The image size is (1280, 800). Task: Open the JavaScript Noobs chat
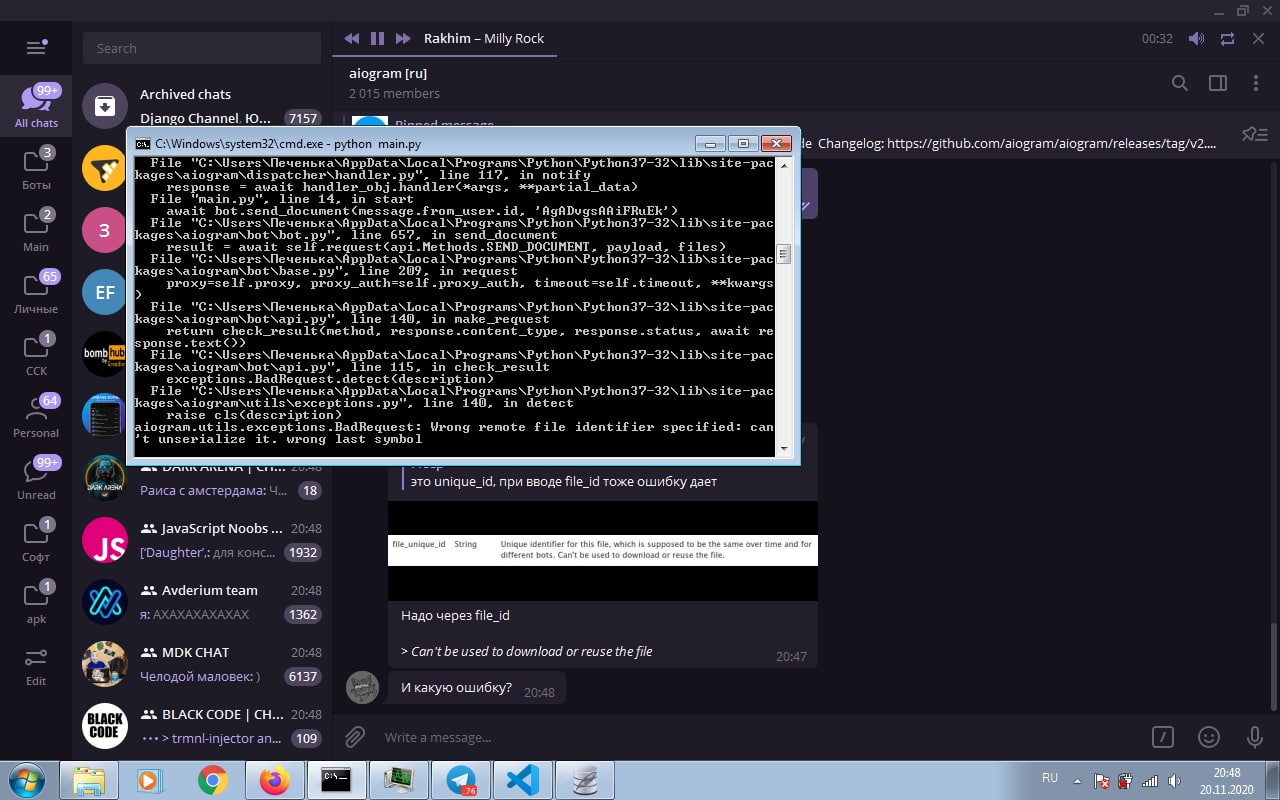click(x=202, y=540)
